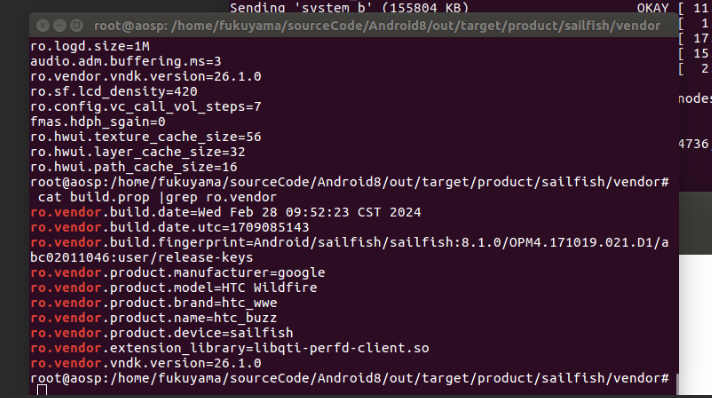Viewport: 712px width, 398px height.
Task: Click the ro.vendor.build.date line
Action: 226,212
